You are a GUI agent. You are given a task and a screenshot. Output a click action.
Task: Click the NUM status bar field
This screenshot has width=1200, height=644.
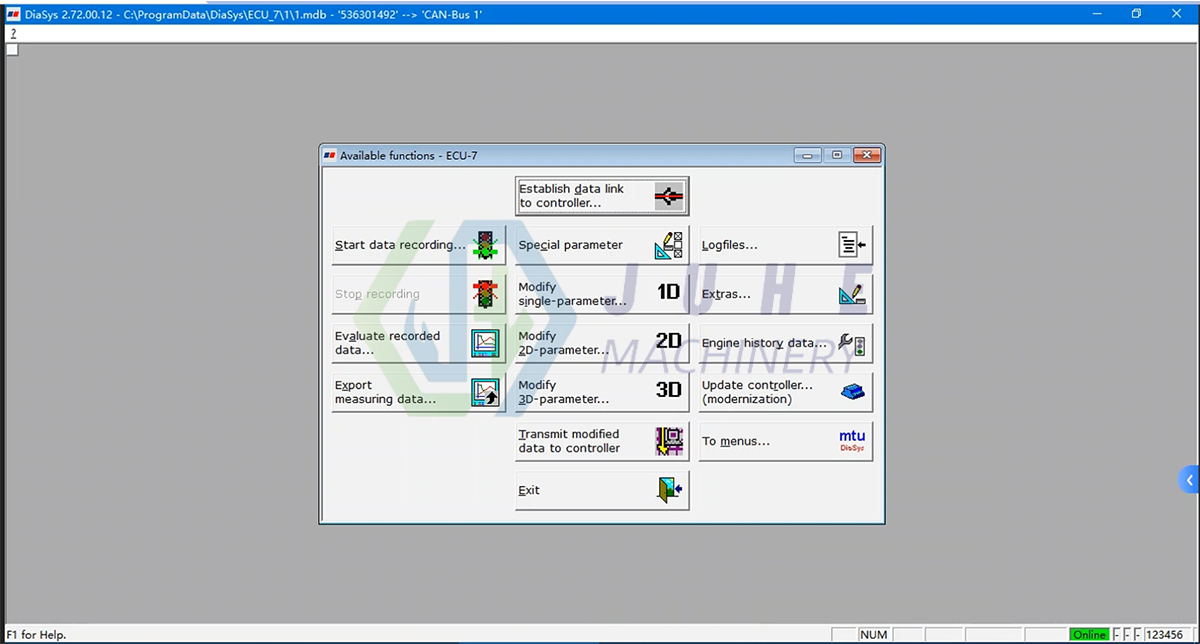click(x=873, y=635)
